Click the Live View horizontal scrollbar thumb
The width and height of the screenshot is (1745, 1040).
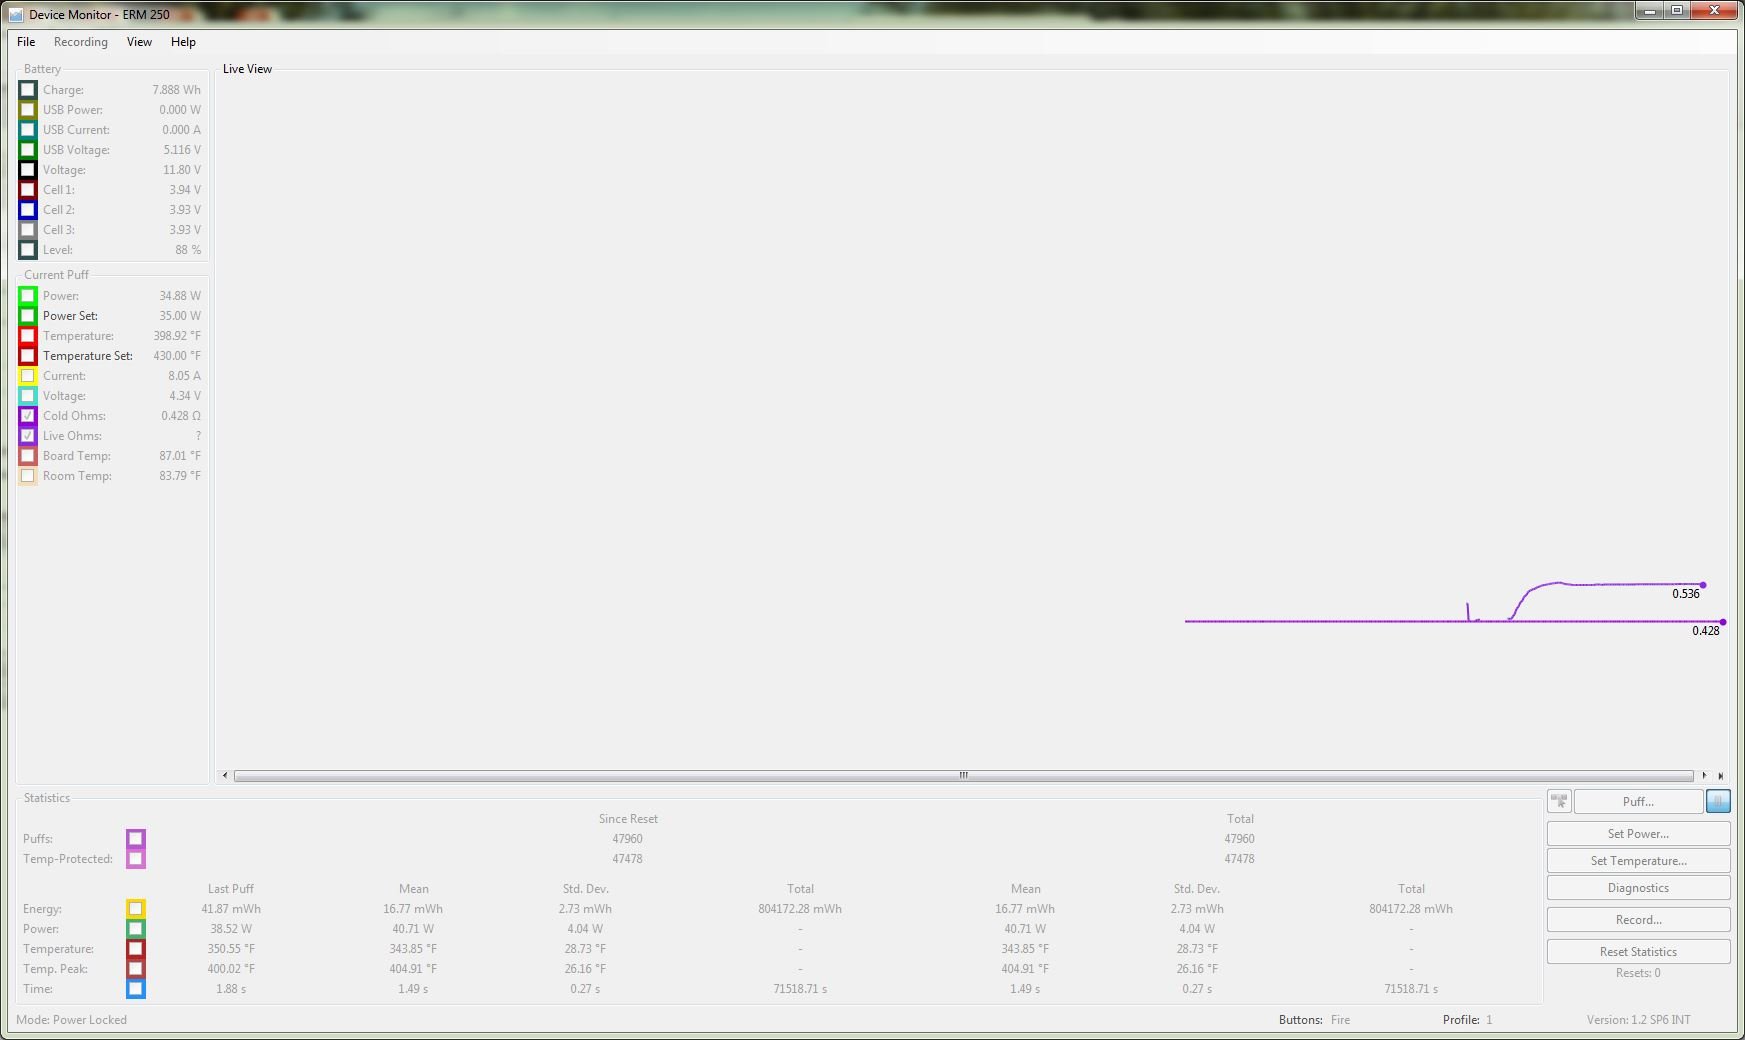point(963,775)
